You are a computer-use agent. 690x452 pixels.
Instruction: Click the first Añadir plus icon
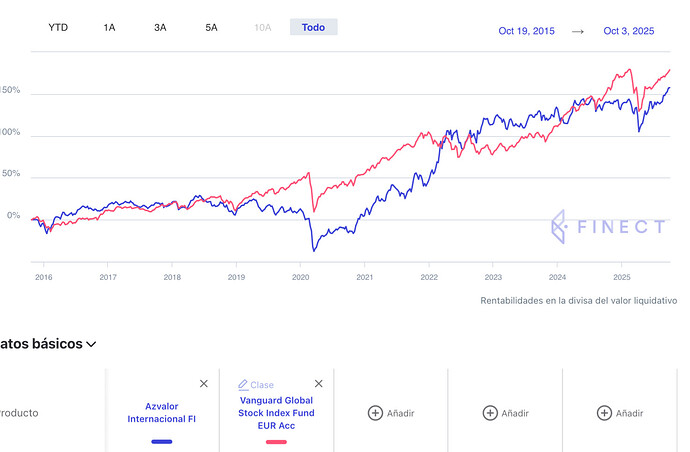(375, 413)
